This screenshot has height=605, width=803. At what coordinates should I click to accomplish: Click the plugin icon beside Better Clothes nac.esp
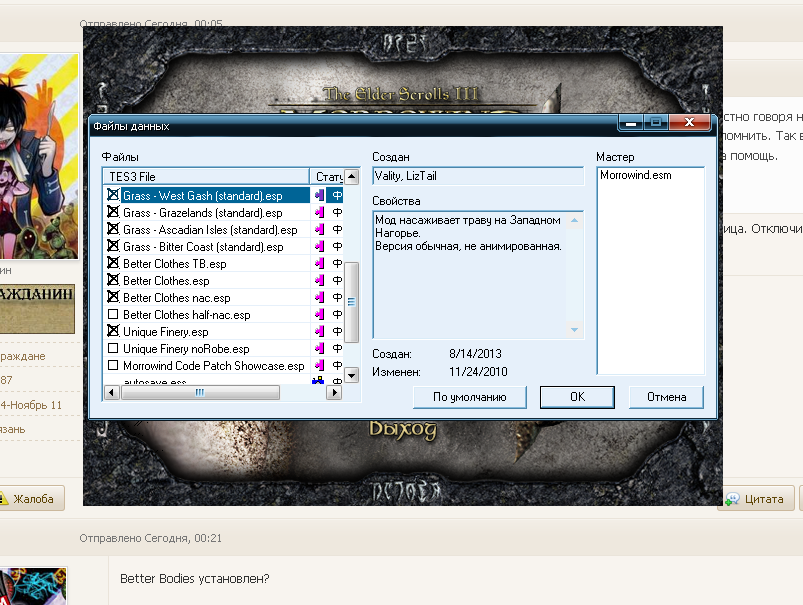321,298
